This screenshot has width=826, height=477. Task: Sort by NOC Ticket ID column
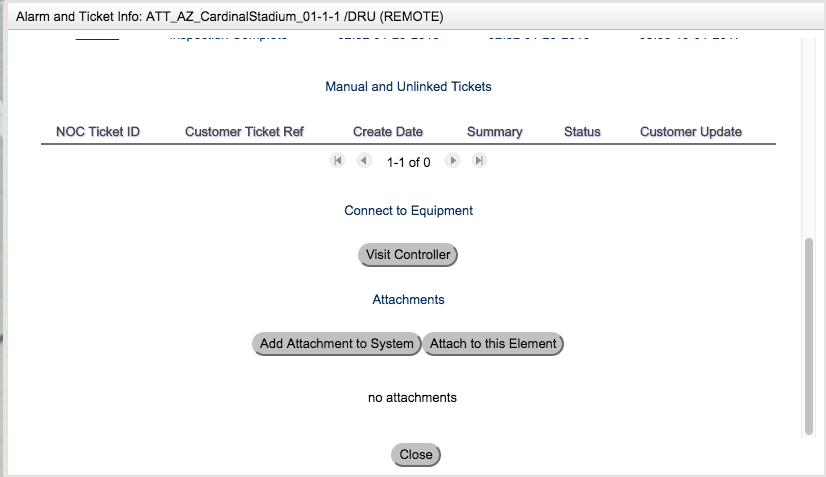click(98, 132)
